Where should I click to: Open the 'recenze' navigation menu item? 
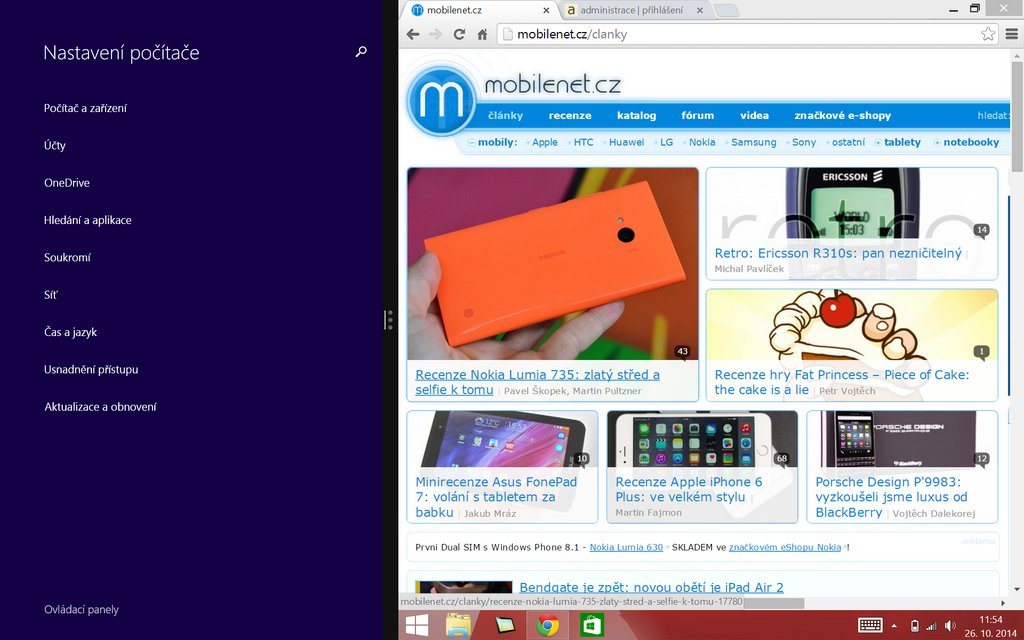click(570, 115)
